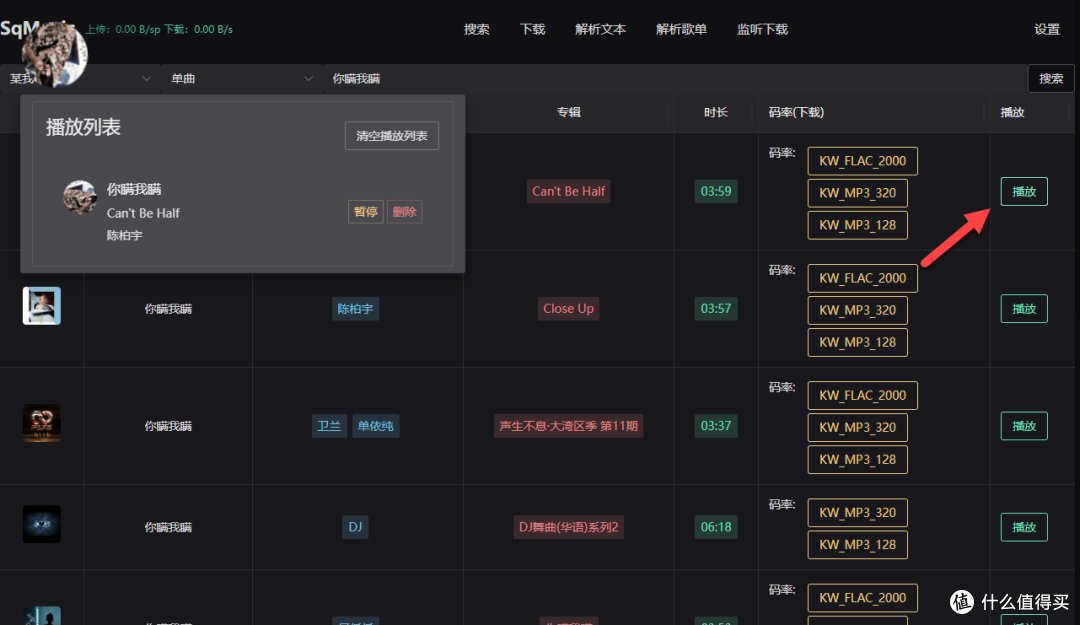Go to the 下载 menu tab
This screenshot has height=625, width=1080.
coord(533,30)
